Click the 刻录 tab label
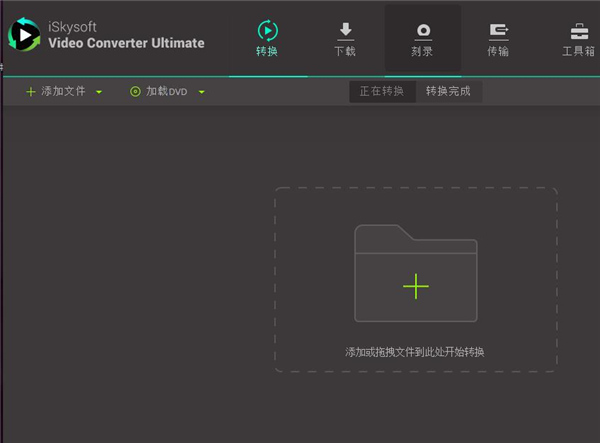The width and height of the screenshot is (600, 443). tap(422, 51)
